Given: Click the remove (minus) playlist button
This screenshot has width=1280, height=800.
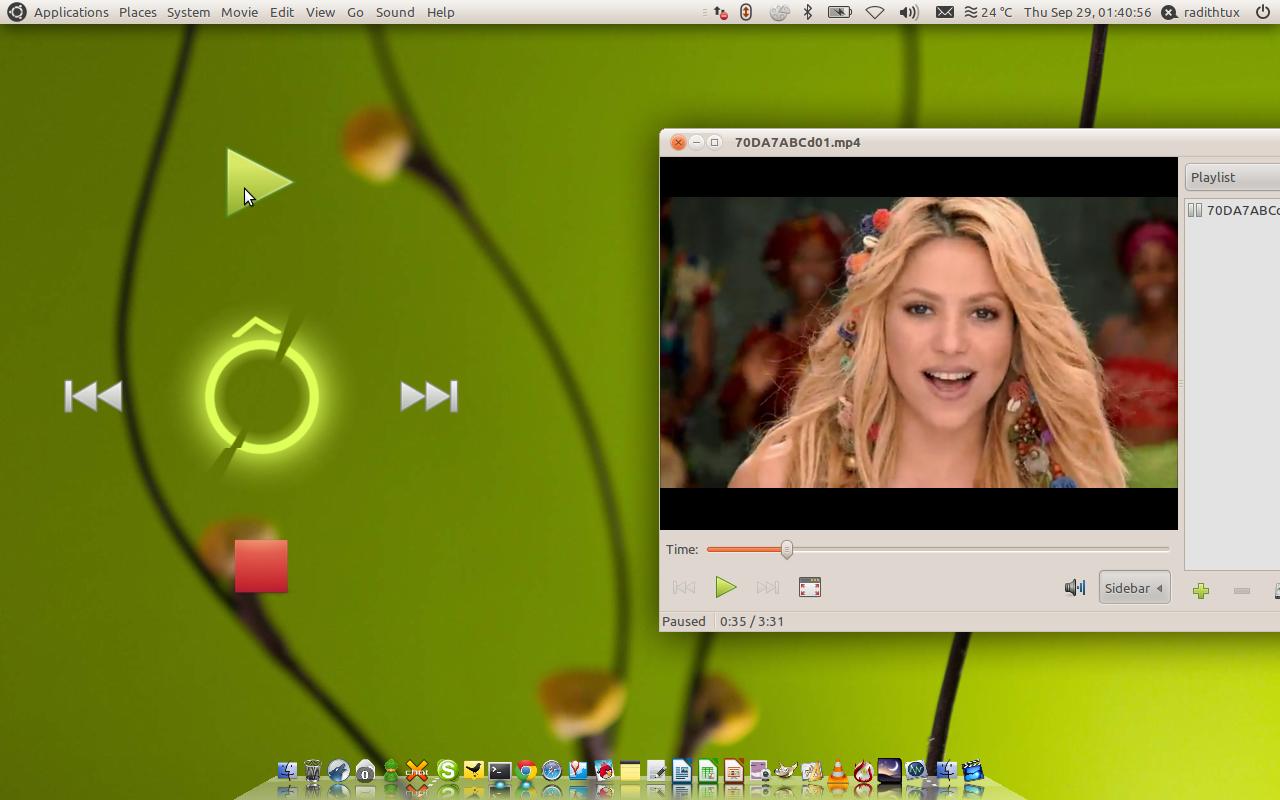Looking at the screenshot, I should [x=1242, y=591].
